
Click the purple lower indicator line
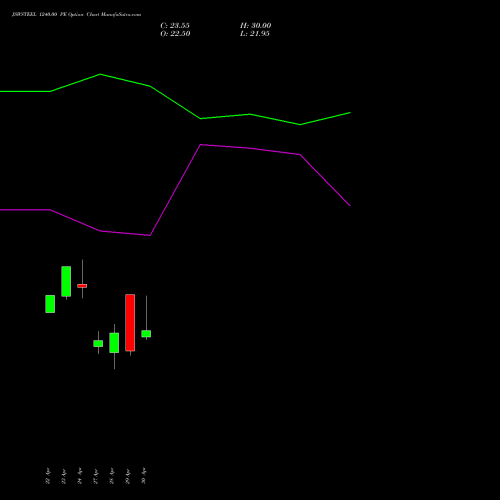[x=175, y=190]
